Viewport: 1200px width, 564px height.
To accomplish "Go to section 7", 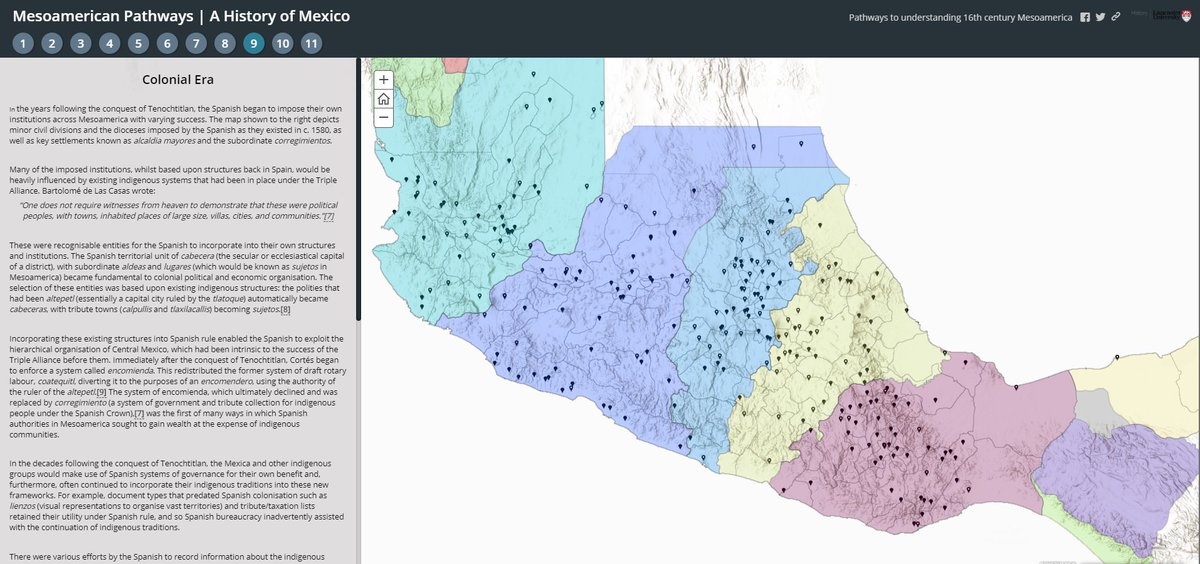I will click(197, 43).
